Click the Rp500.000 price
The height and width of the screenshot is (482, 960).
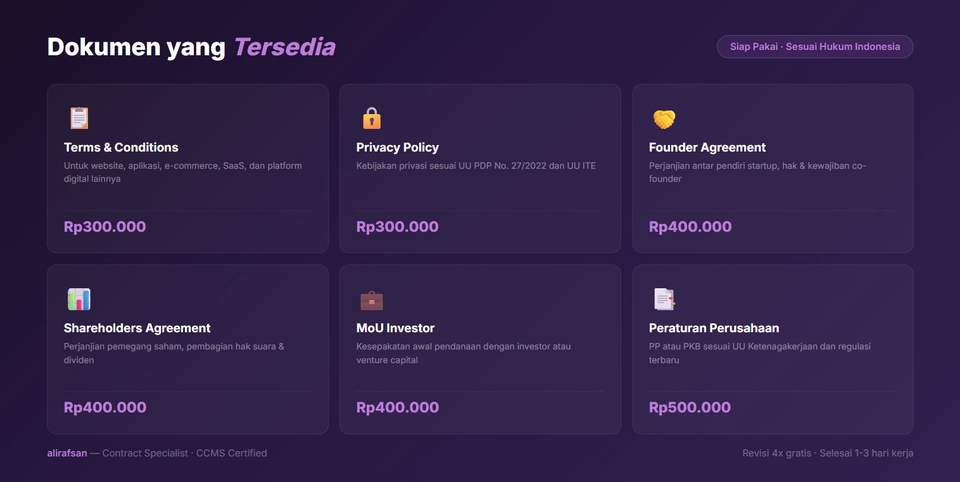(x=690, y=407)
